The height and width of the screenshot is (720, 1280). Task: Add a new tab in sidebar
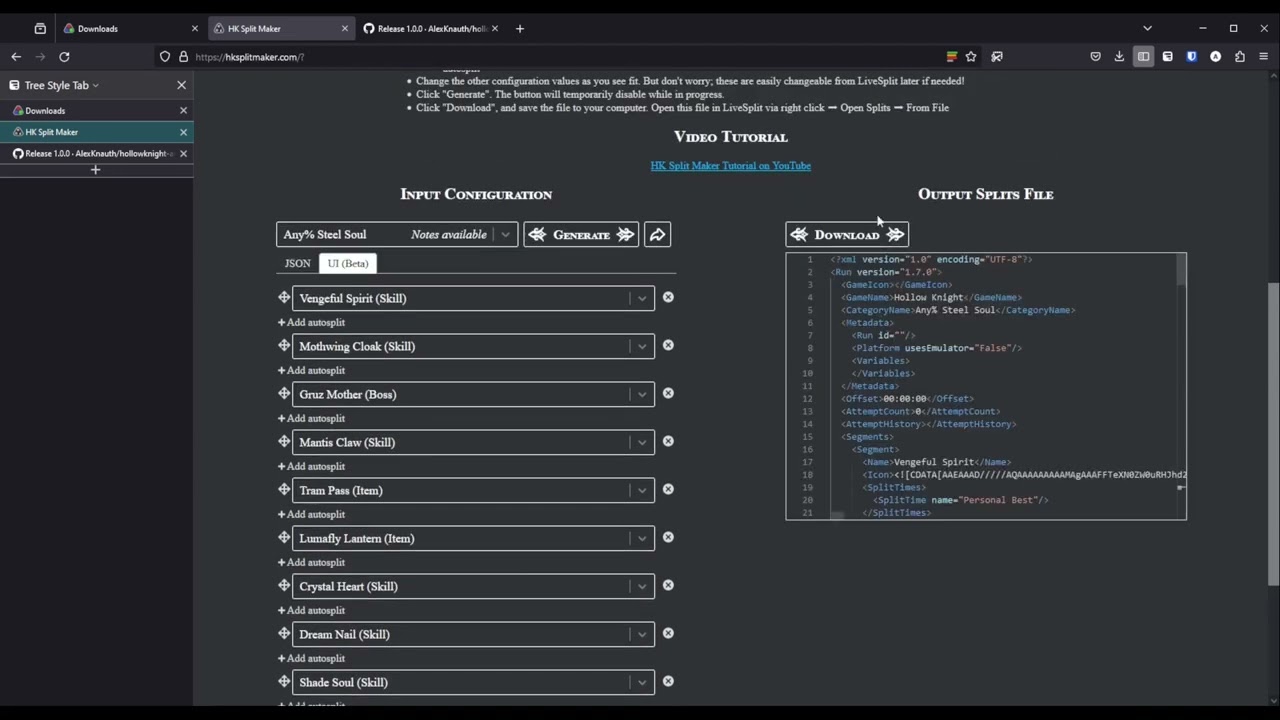96,170
